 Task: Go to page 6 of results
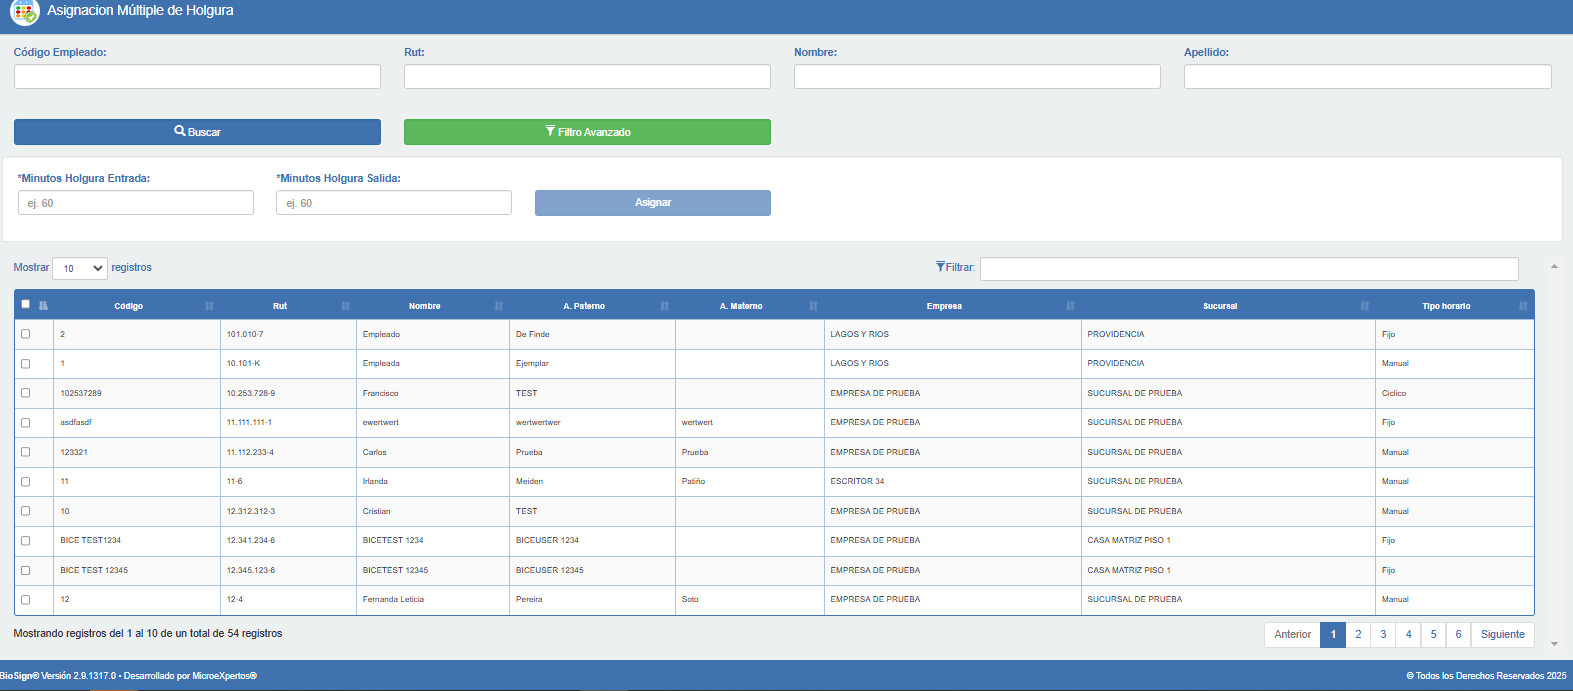pyautogui.click(x=1458, y=634)
